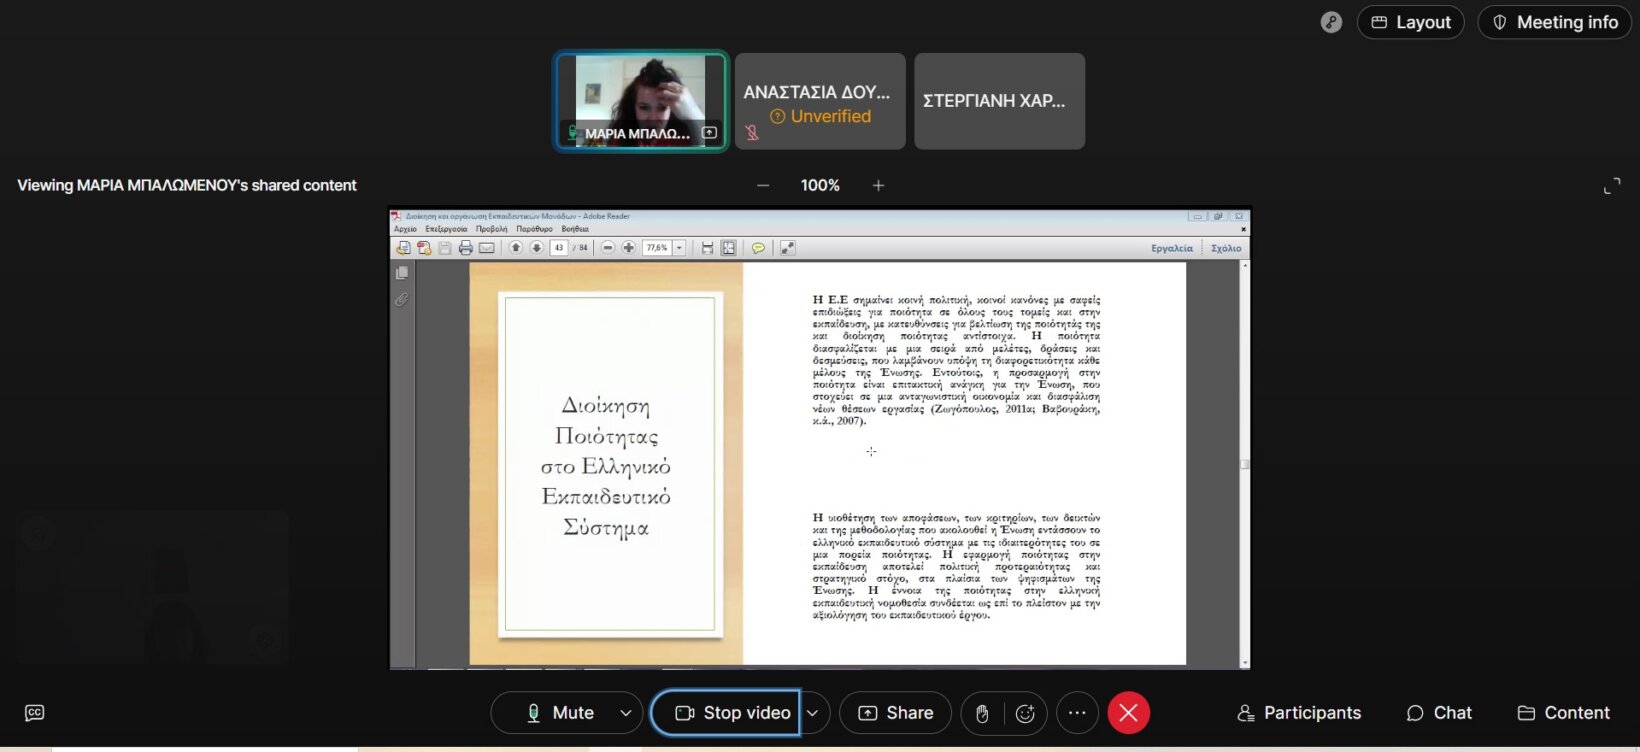Open more options ellipsis button
The width and height of the screenshot is (1640, 752).
click(x=1077, y=713)
